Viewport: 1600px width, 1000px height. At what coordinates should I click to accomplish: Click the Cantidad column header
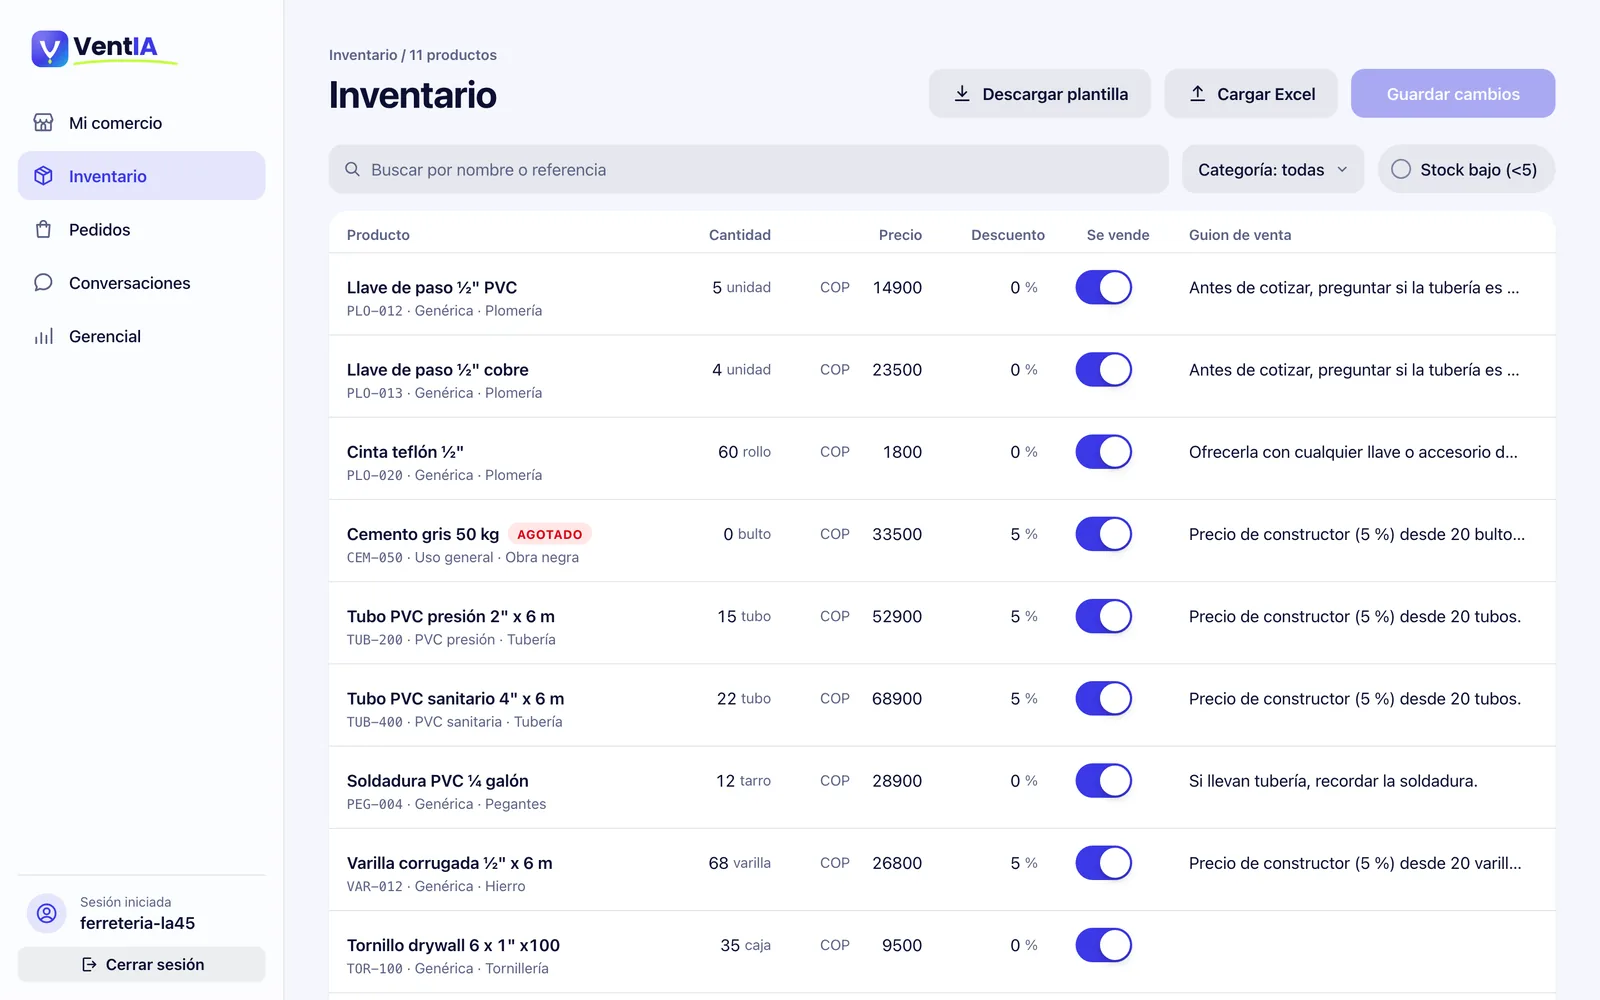(x=740, y=235)
